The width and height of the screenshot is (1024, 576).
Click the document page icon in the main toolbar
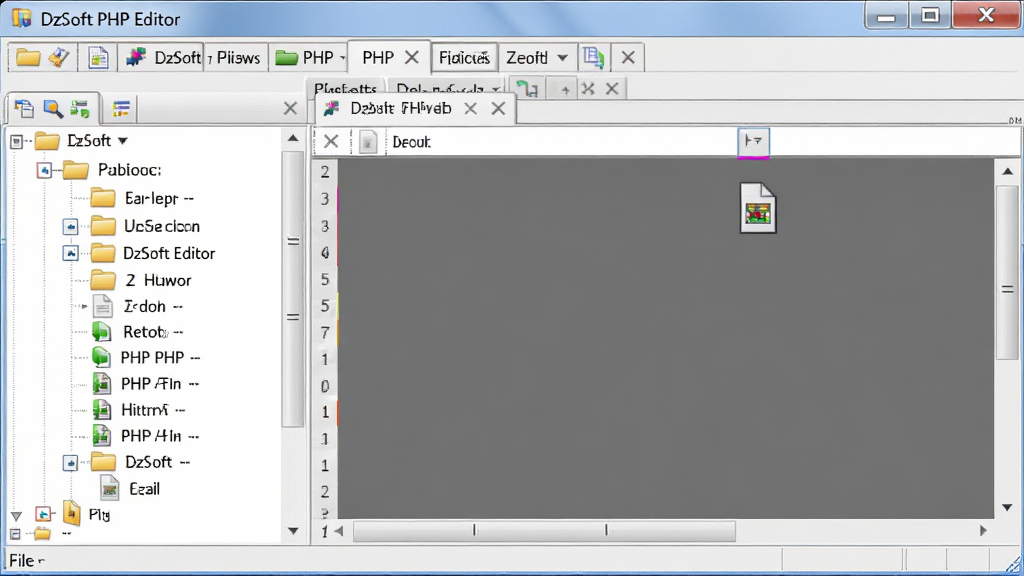click(x=98, y=57)
